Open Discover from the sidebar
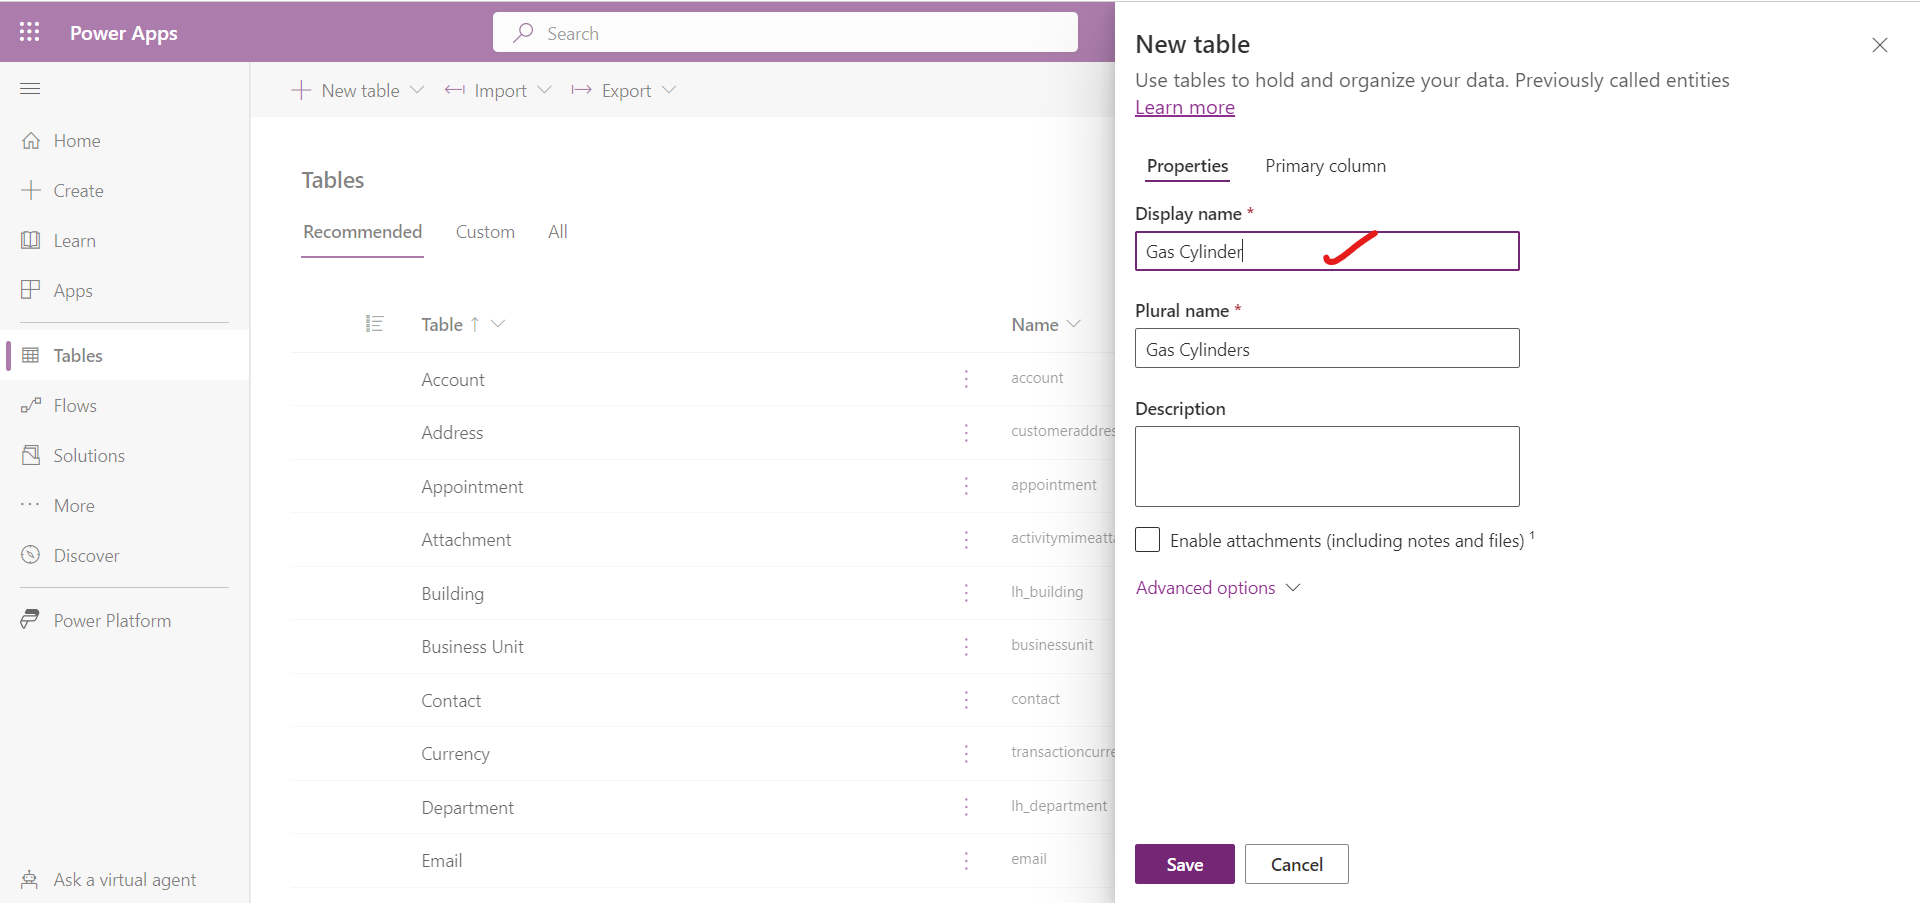Viewport: 1920px width, 903px height. tap(85, 555)
